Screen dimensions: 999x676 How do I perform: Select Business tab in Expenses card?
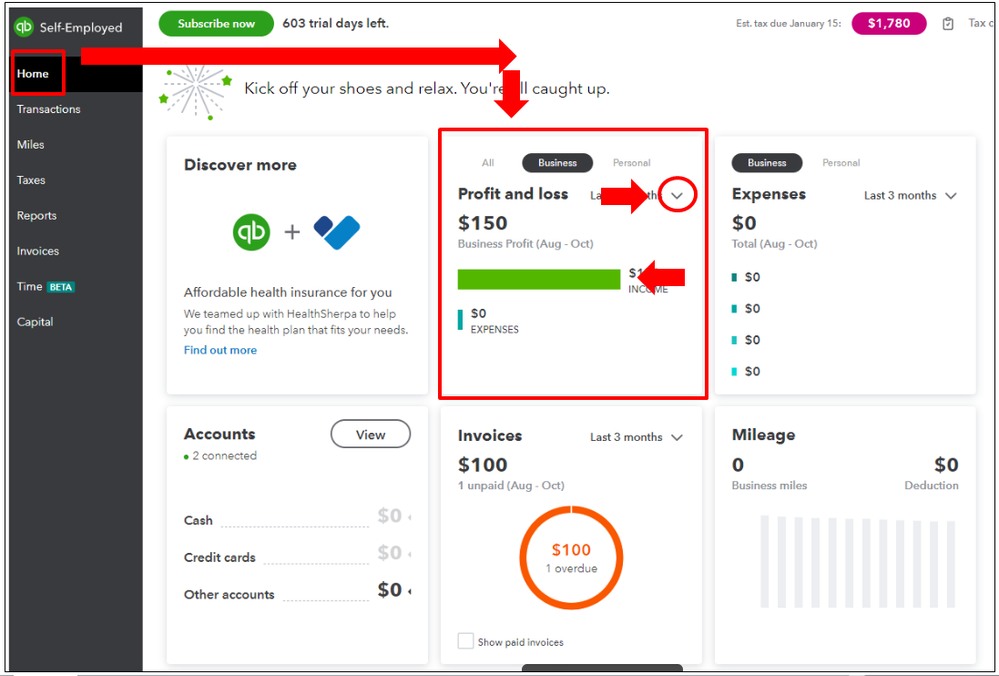pyautogui.click(x=766, y=162)
